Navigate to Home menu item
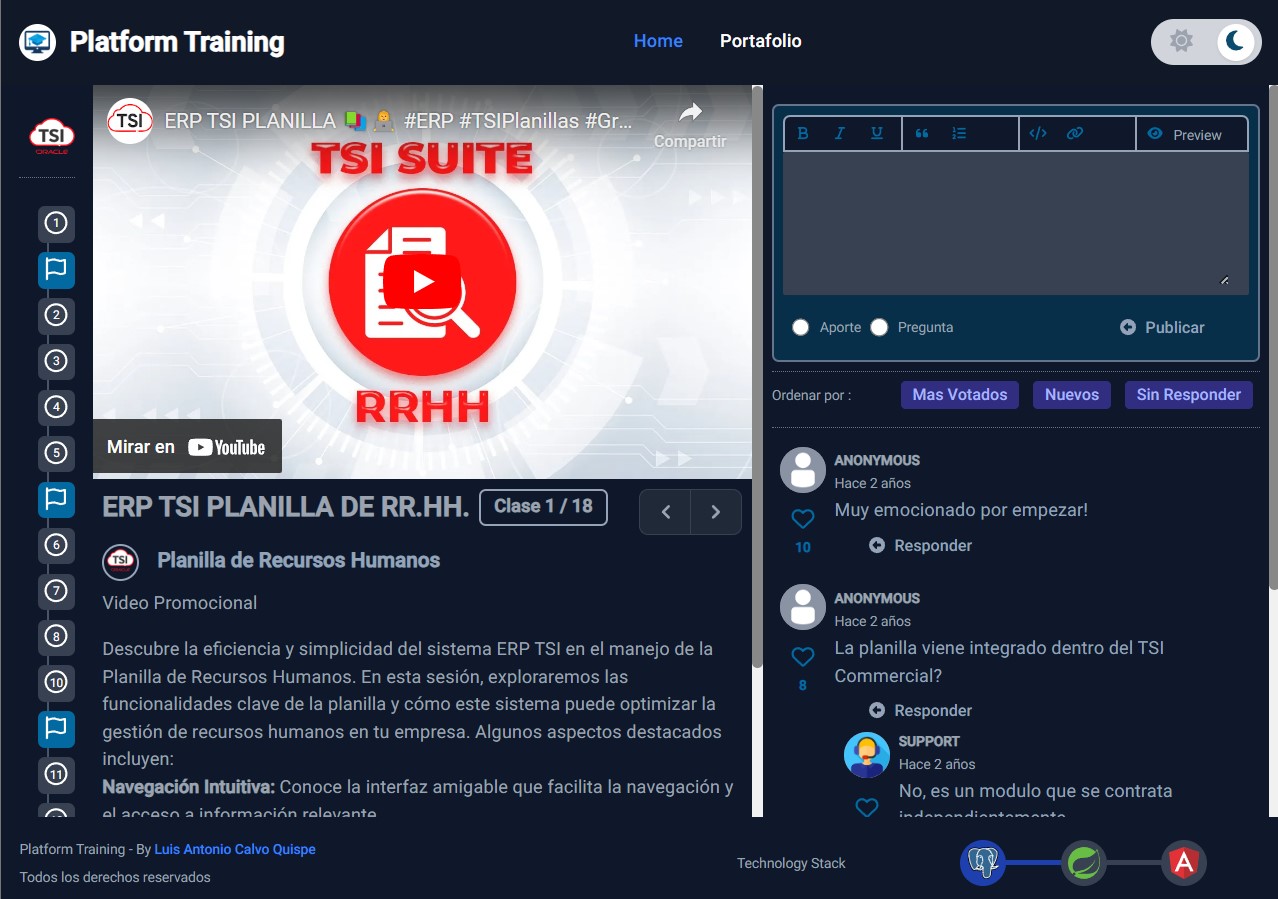The image size is (1278, 899). (658, 41)
